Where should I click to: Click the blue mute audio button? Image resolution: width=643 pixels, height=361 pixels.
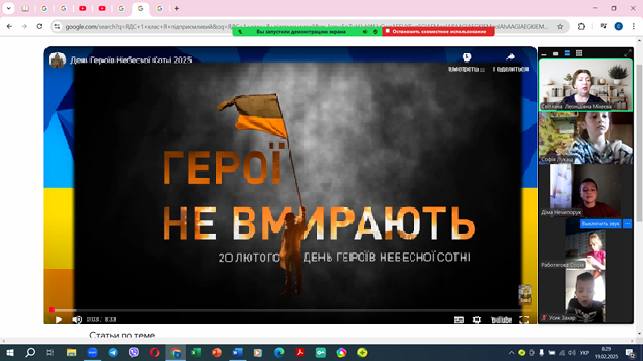point(600,224)
